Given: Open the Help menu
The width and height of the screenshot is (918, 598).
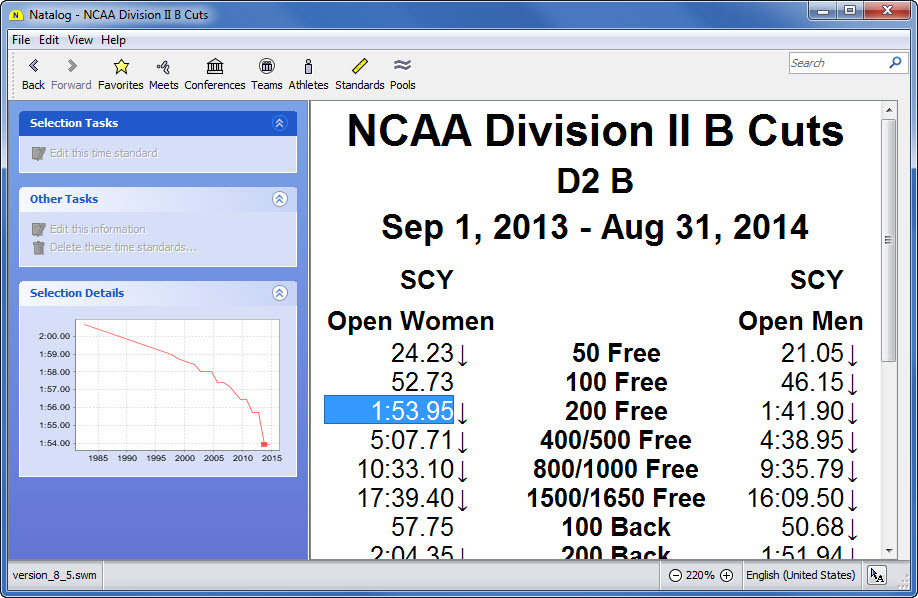Looking at the screenshot, I should point(113,40).
